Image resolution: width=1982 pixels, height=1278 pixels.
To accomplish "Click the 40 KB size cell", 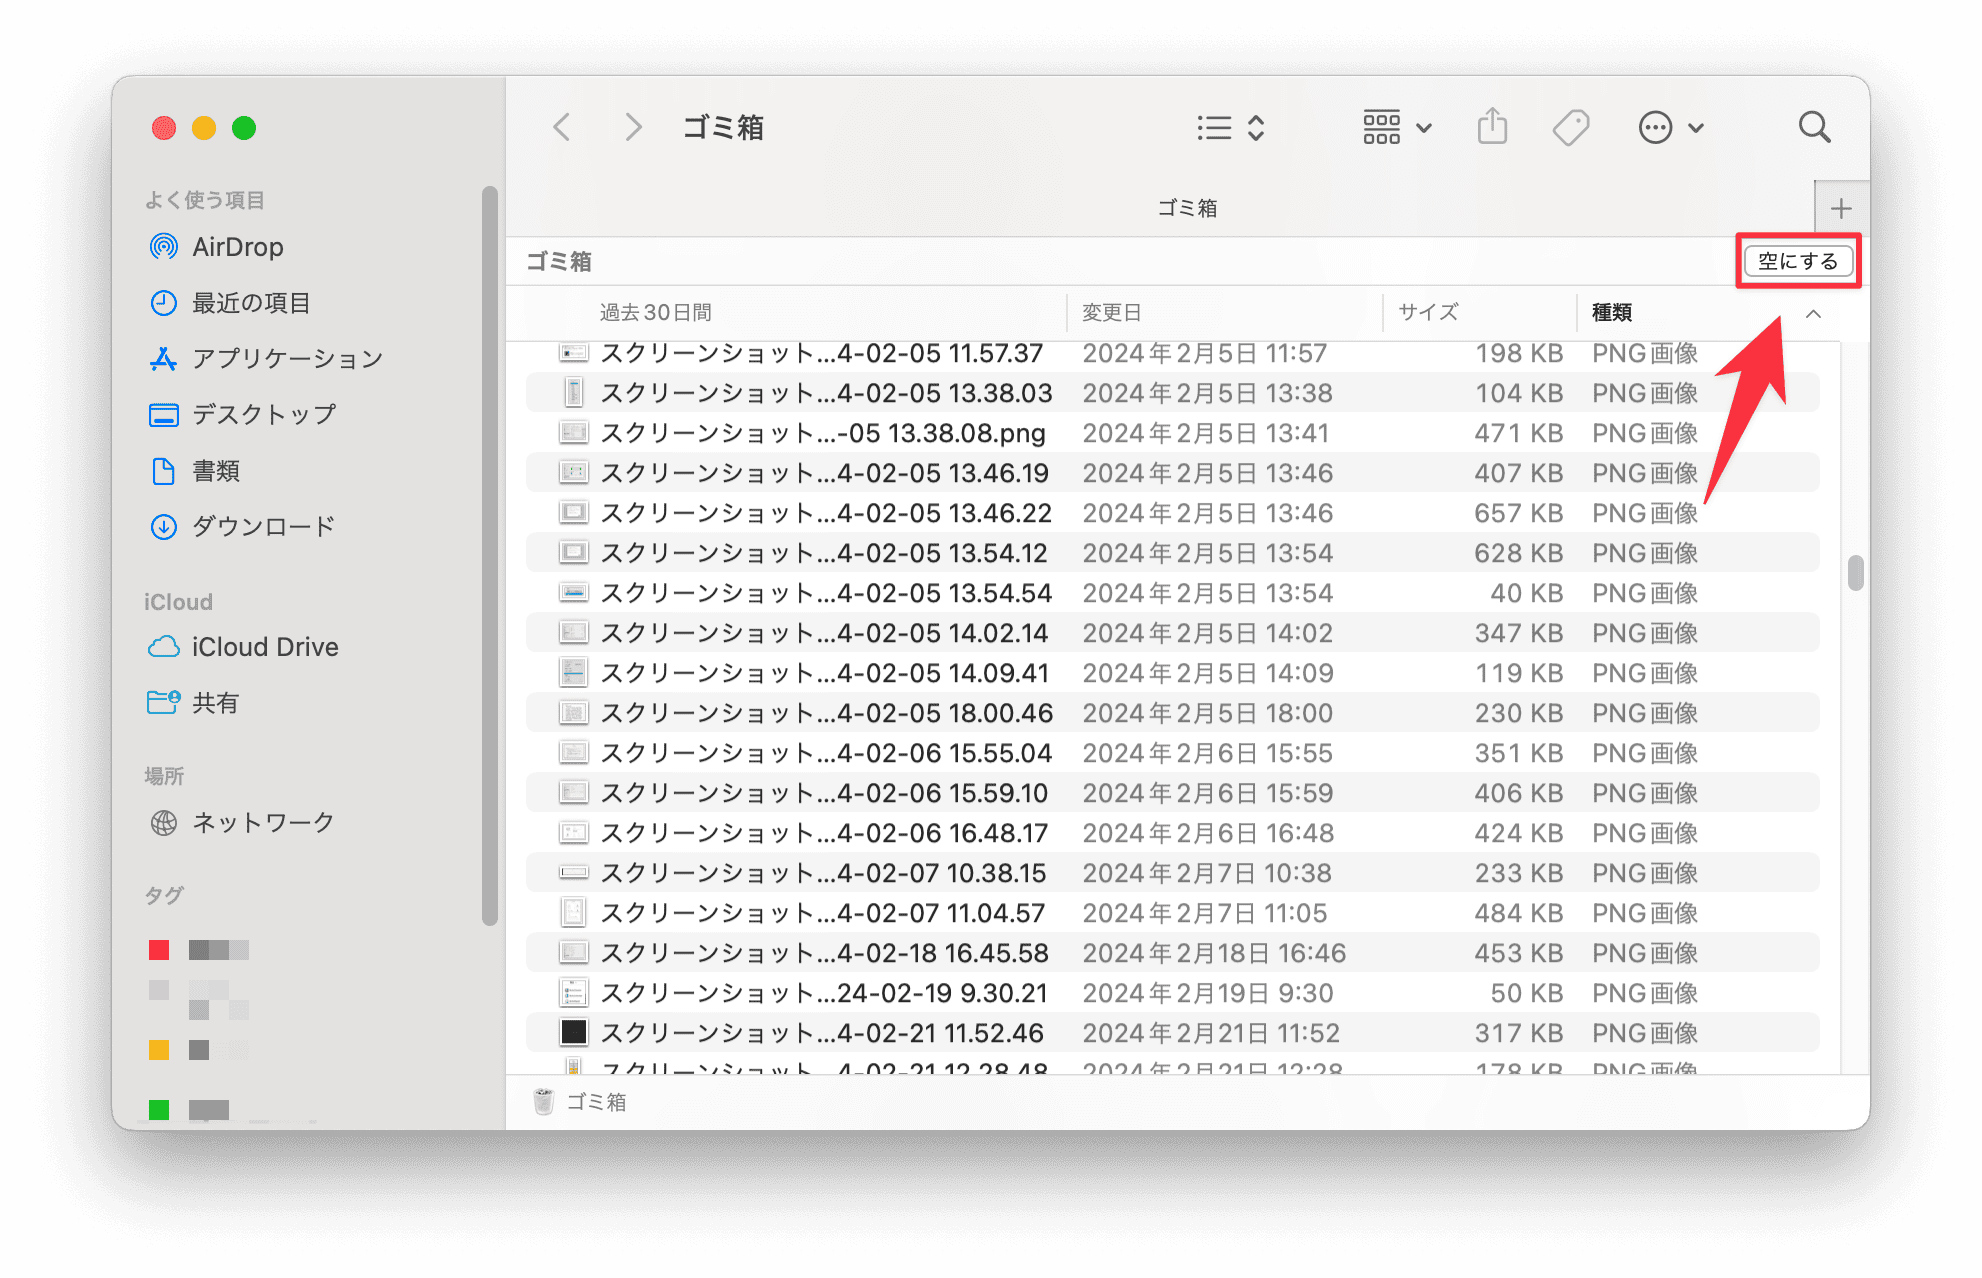I will [x=1526, y=593].
